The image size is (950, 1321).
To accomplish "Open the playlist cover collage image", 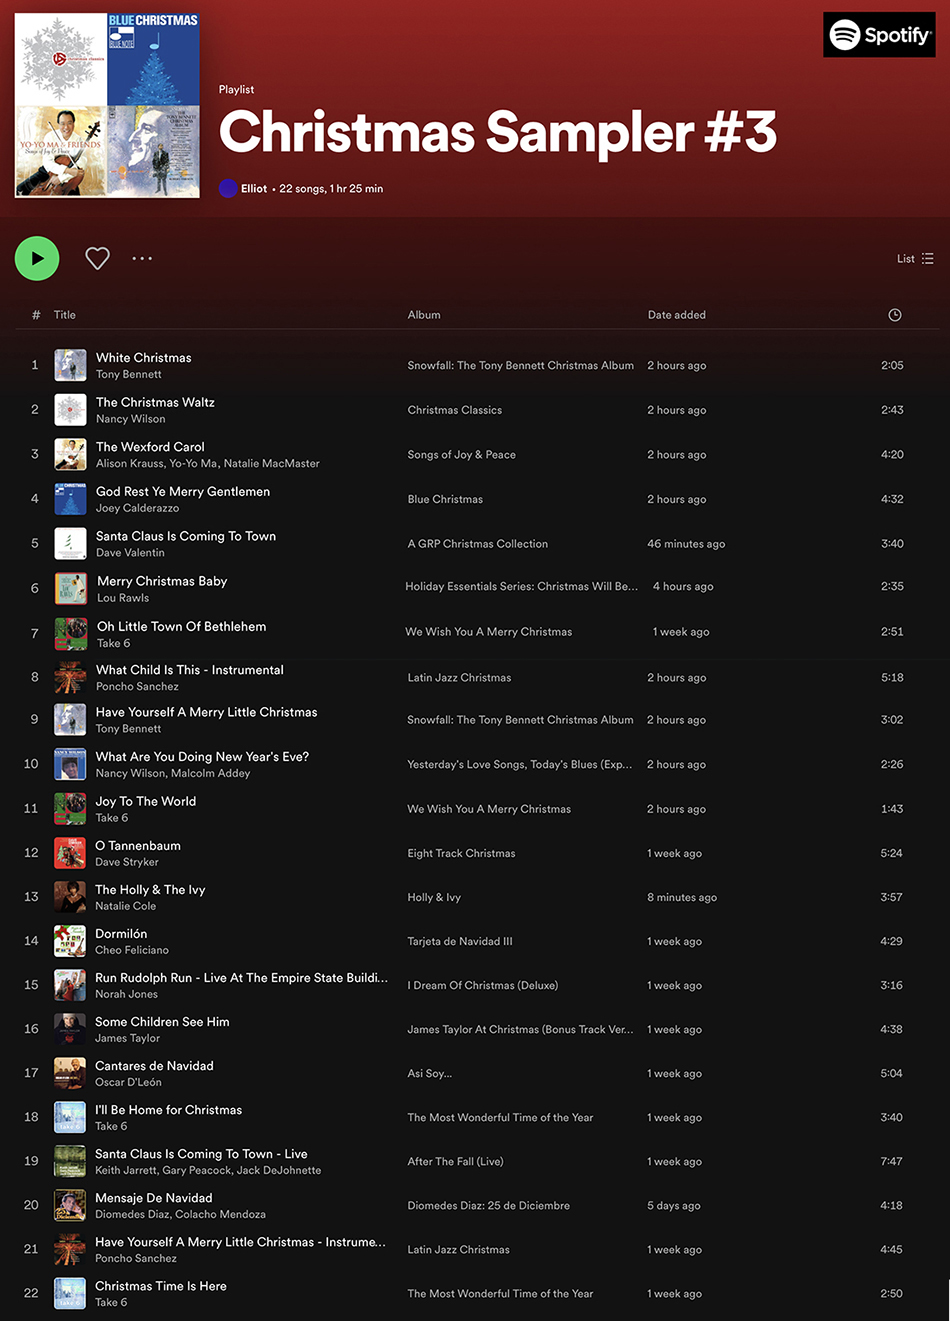I will coord(107,105).
